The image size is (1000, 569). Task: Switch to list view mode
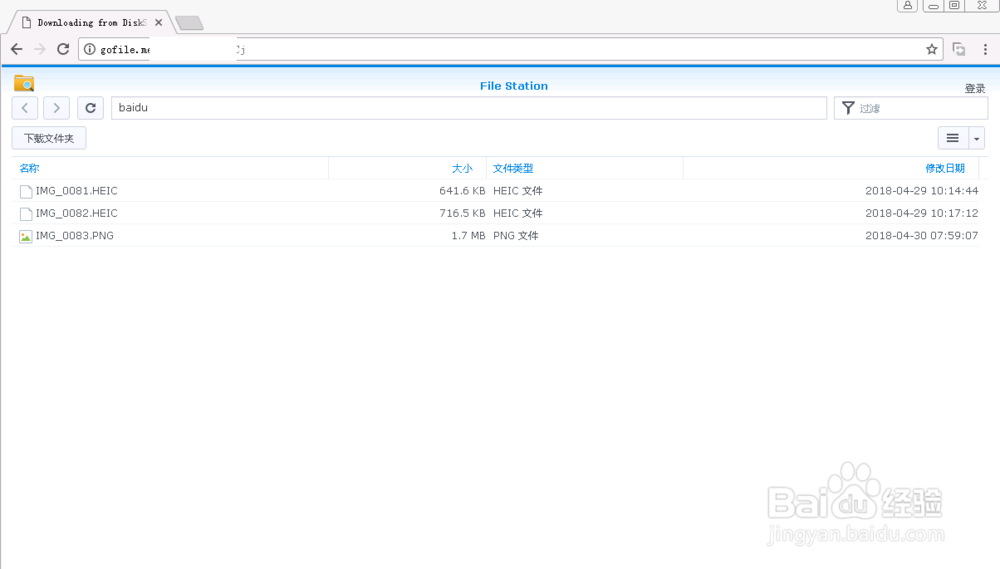pyautogui.click(x=953, y=138)
